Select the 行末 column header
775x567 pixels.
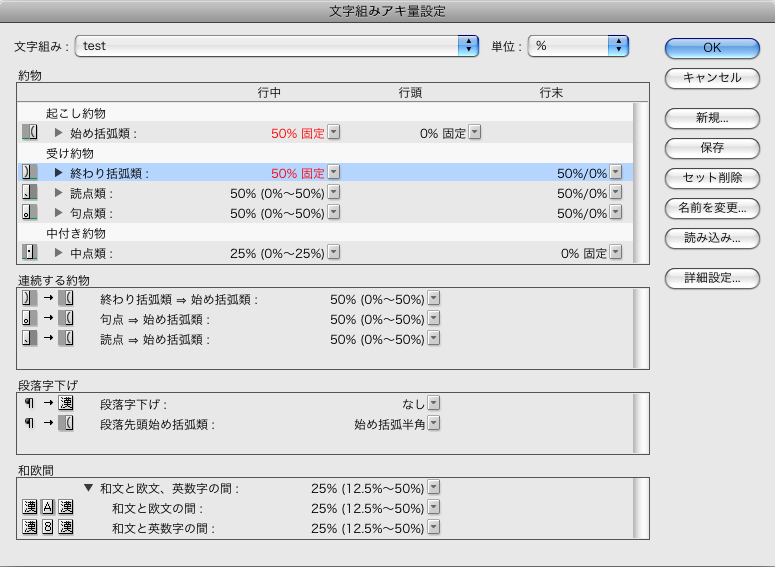551,92
